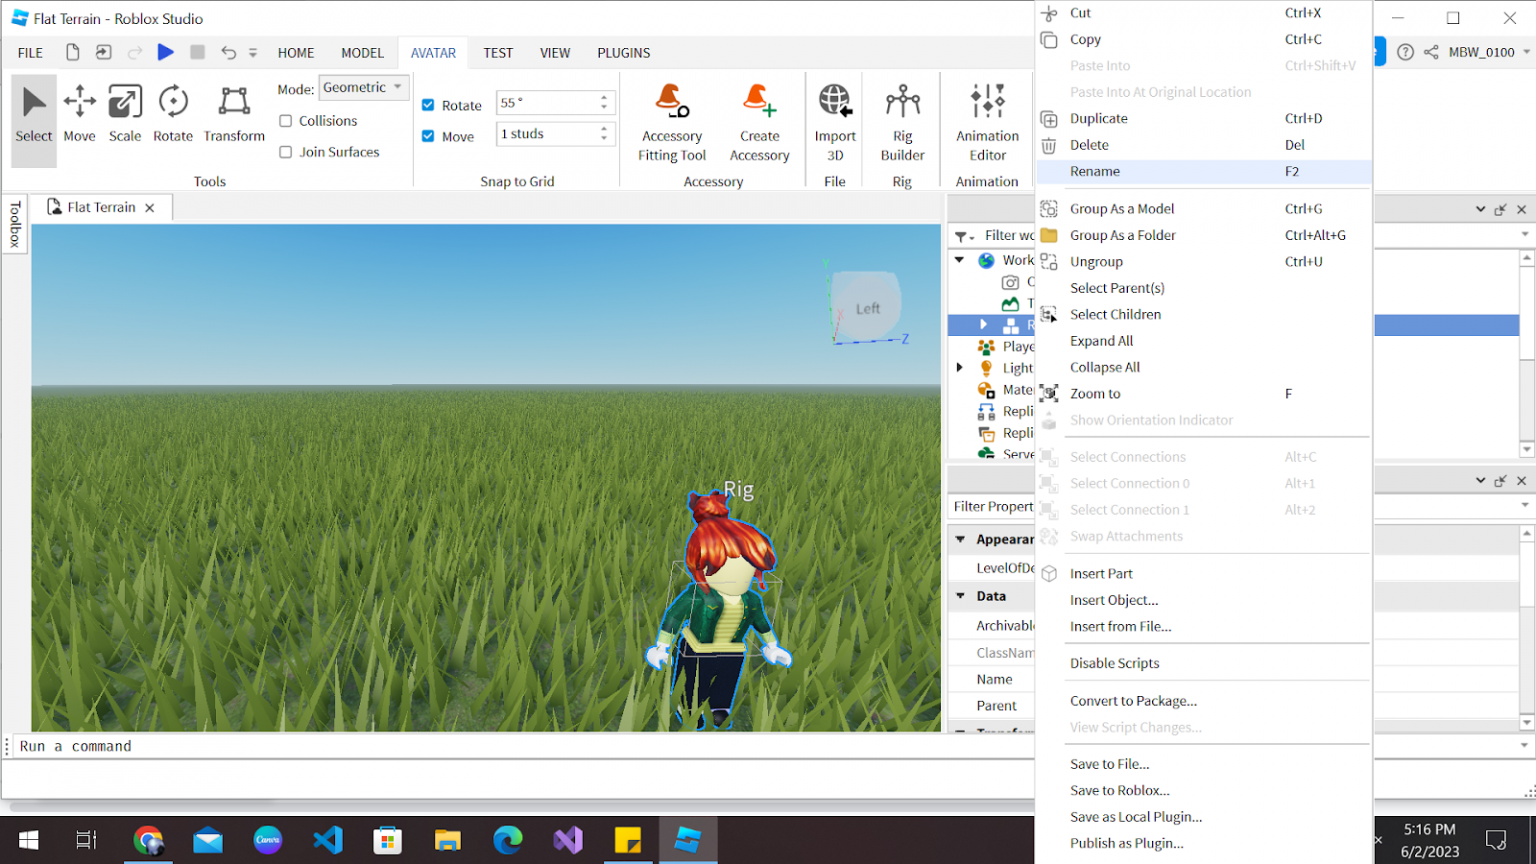Choose Rename from the context menu
The height and width of the screenshot is (864, 1536).
(x=1094, y=171)
